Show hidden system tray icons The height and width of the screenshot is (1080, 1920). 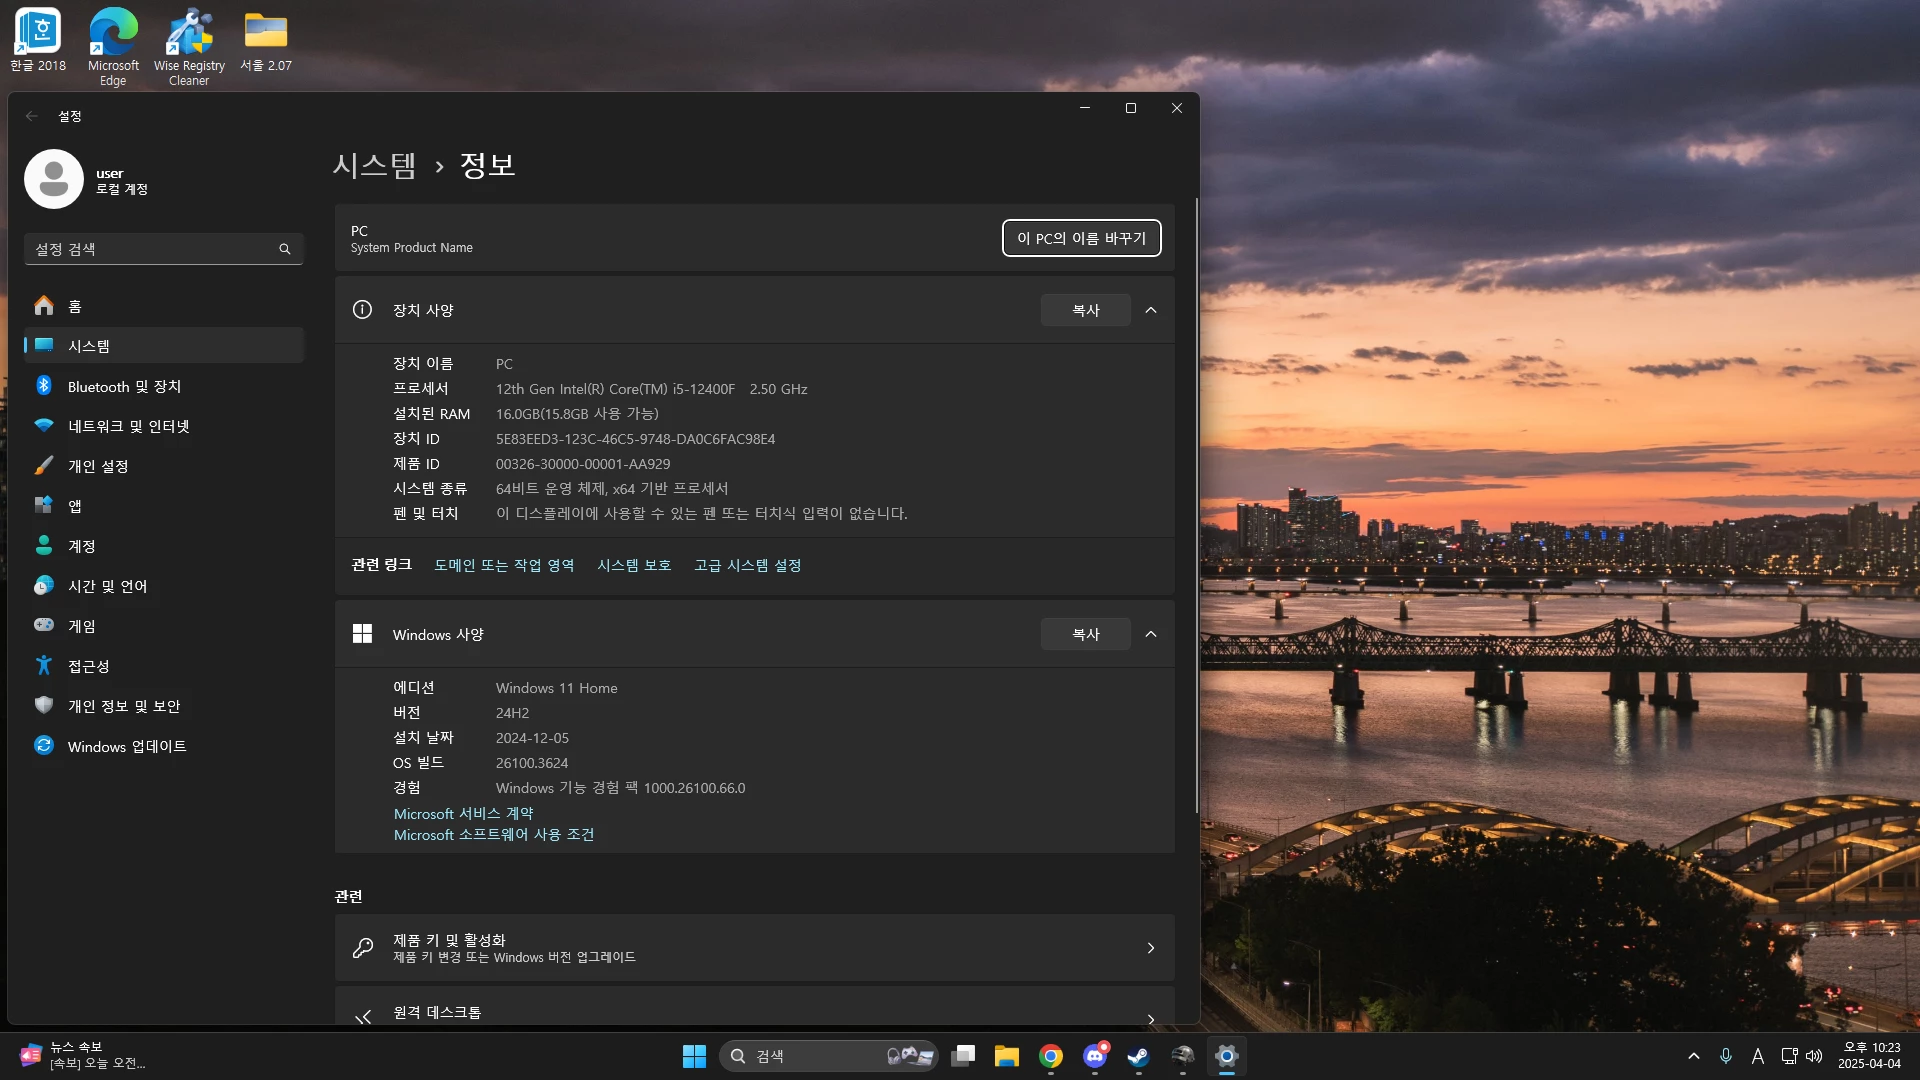pos(1693,1056)
